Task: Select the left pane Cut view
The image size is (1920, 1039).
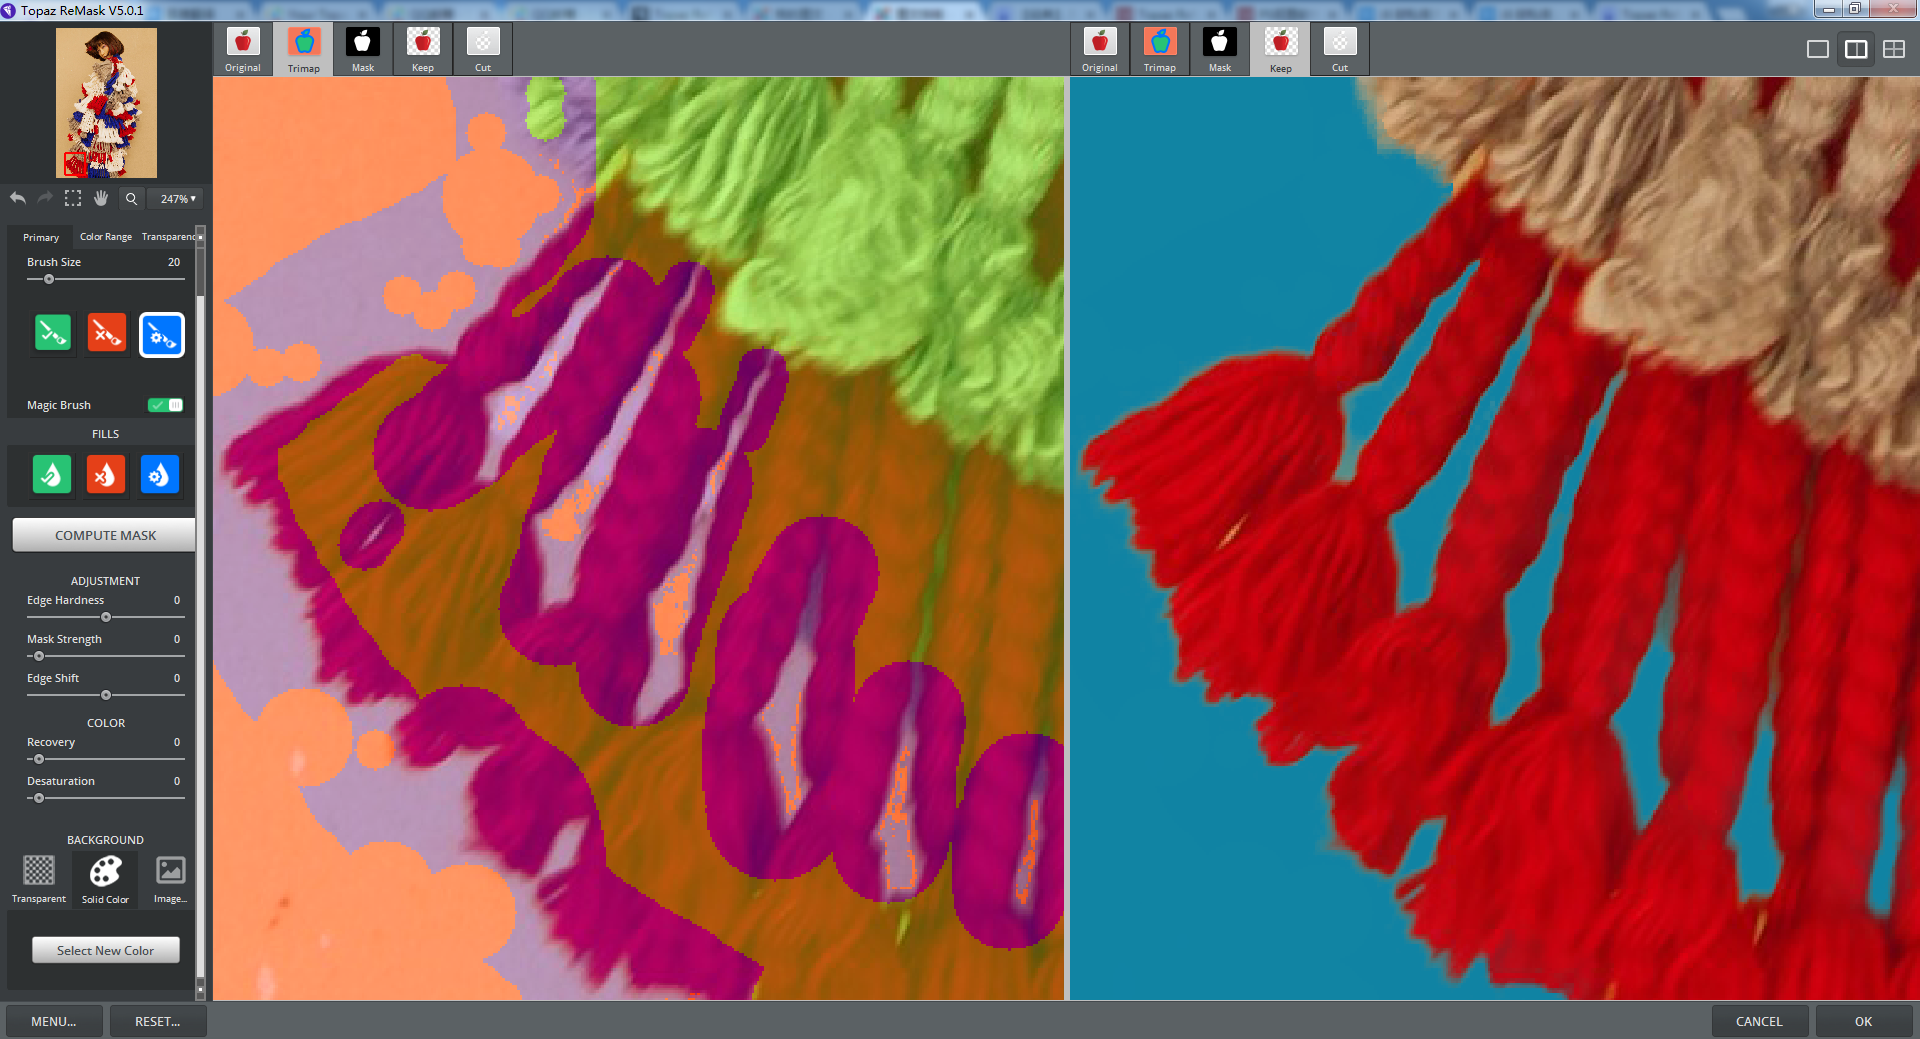Action: click(x=483, y=49)
